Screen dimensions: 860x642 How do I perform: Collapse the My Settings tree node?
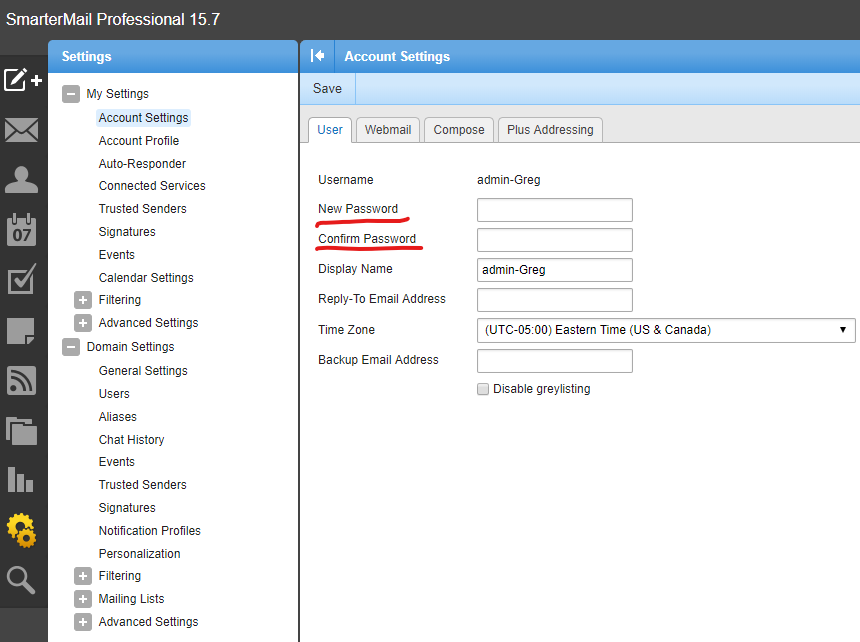[x=71, y=94]
